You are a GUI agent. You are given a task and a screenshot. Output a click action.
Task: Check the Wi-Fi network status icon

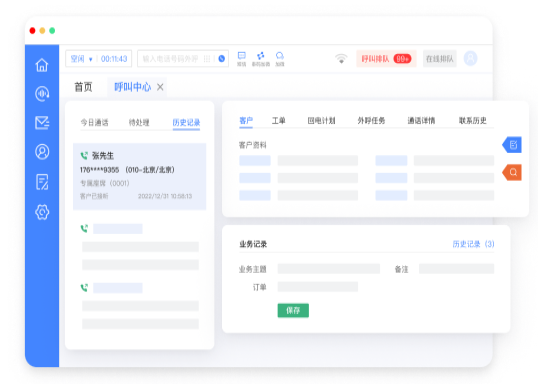coord(341,59)
